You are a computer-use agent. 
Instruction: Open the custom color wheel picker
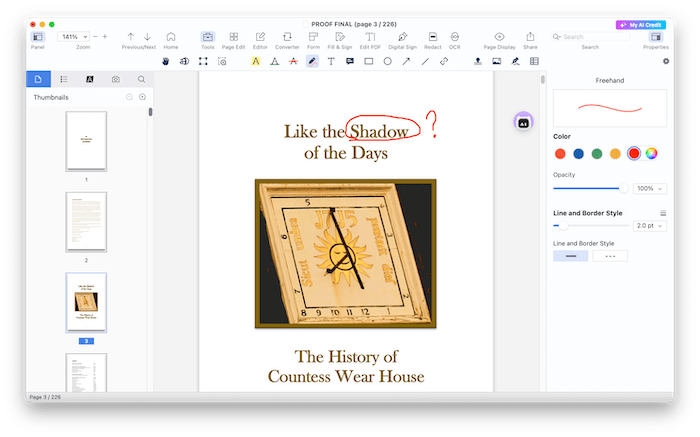click(651, 154)
